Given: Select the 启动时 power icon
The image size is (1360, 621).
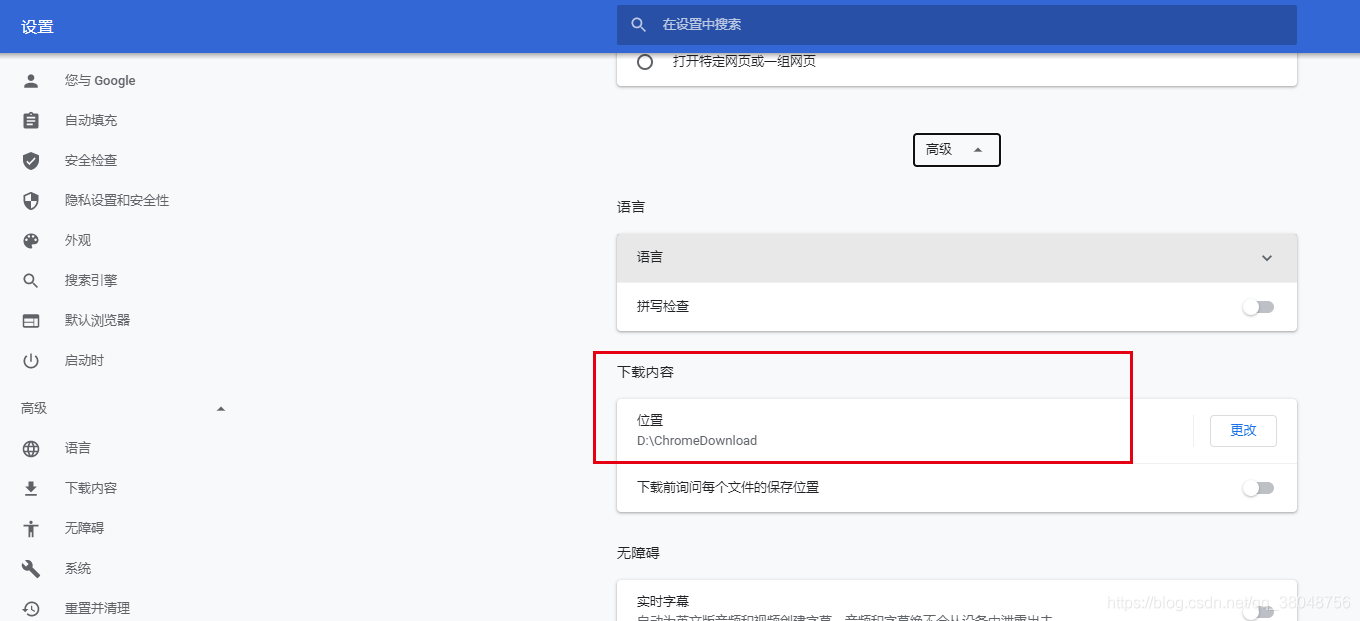Looking at the screenshot, I should coord(30,360).
